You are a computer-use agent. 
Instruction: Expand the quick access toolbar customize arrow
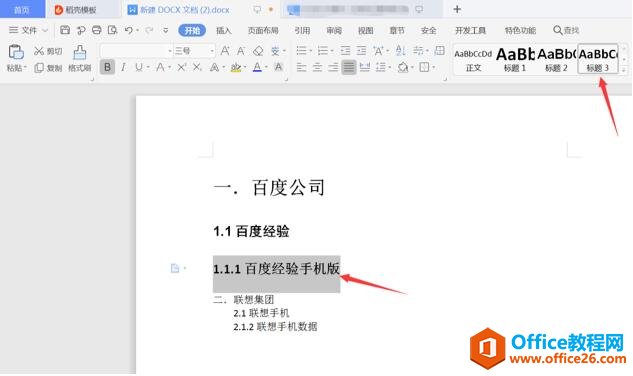pyautogui.click(x=166, y=30)
